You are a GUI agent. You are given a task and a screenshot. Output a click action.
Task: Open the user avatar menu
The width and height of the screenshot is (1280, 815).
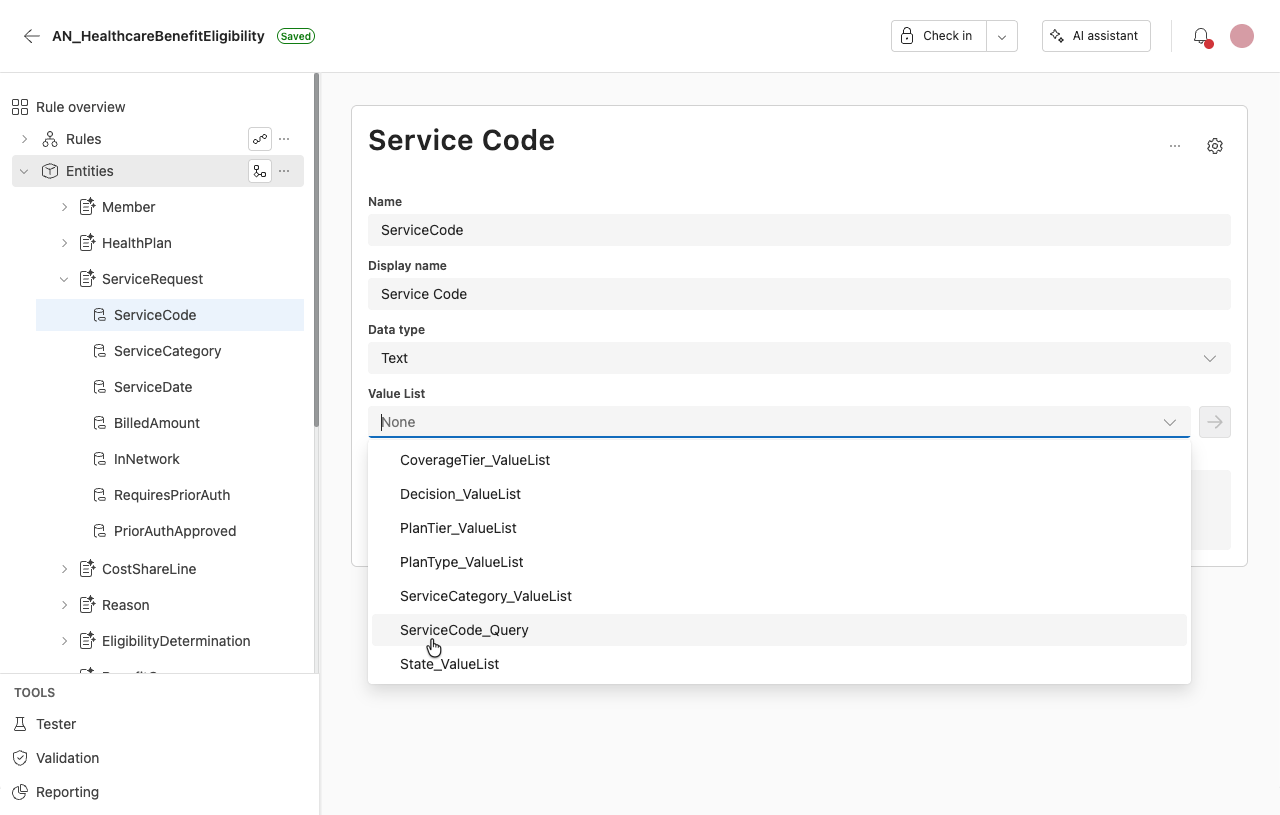click(x=1242, y=36)
